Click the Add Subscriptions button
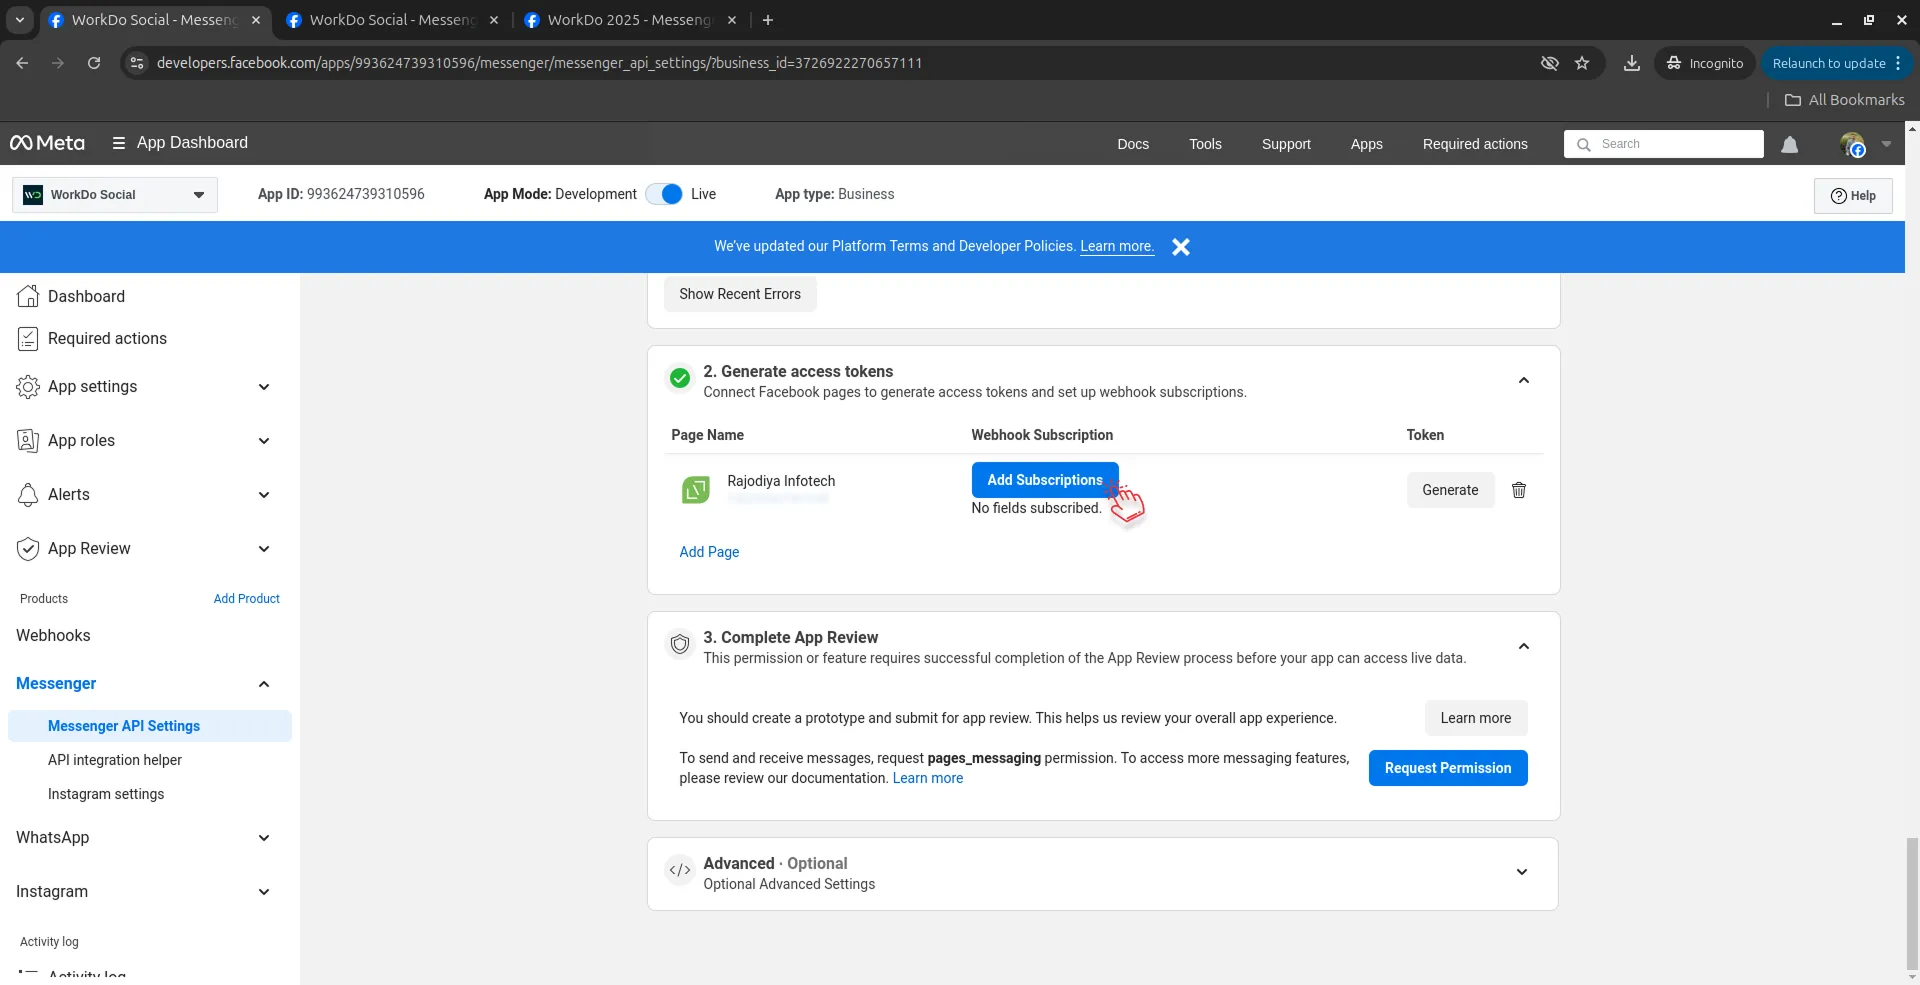This screenshot has height=985, width=1920. click(1044, 480)
